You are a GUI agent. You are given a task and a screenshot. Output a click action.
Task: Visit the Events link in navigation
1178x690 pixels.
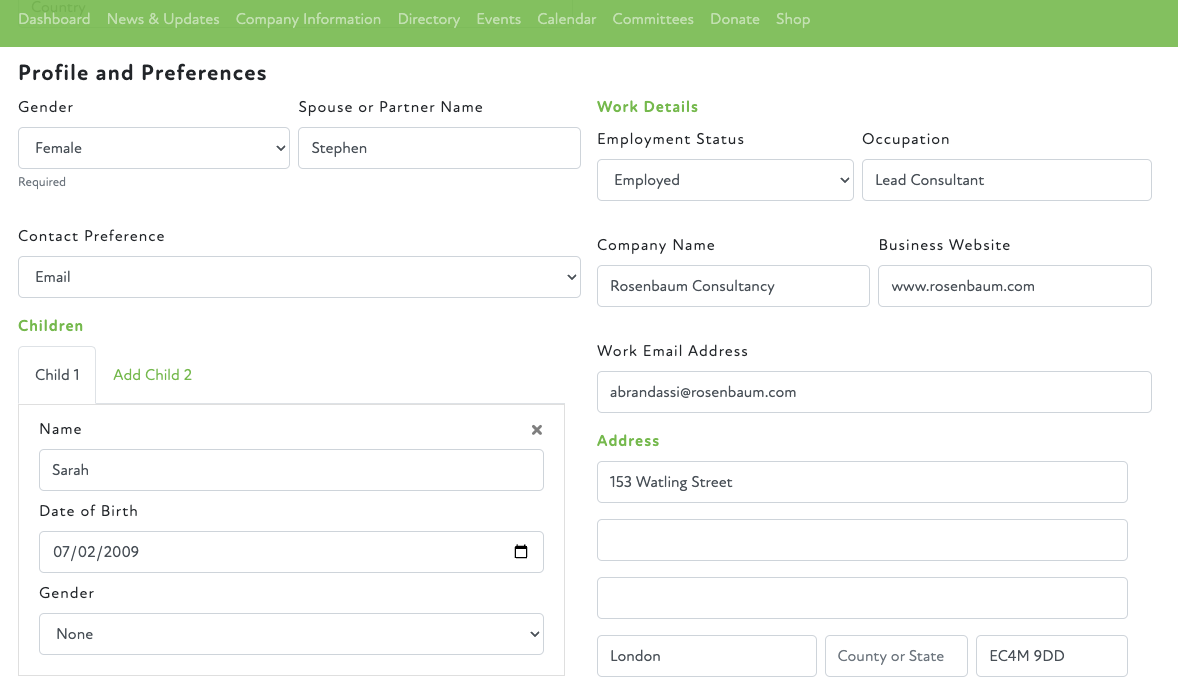pos(498,19)
